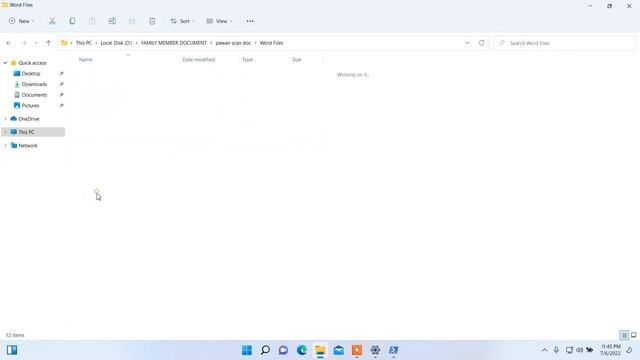Open Desktop in Quick access
This screenshot has width=640, height=360.
(31, 73)
